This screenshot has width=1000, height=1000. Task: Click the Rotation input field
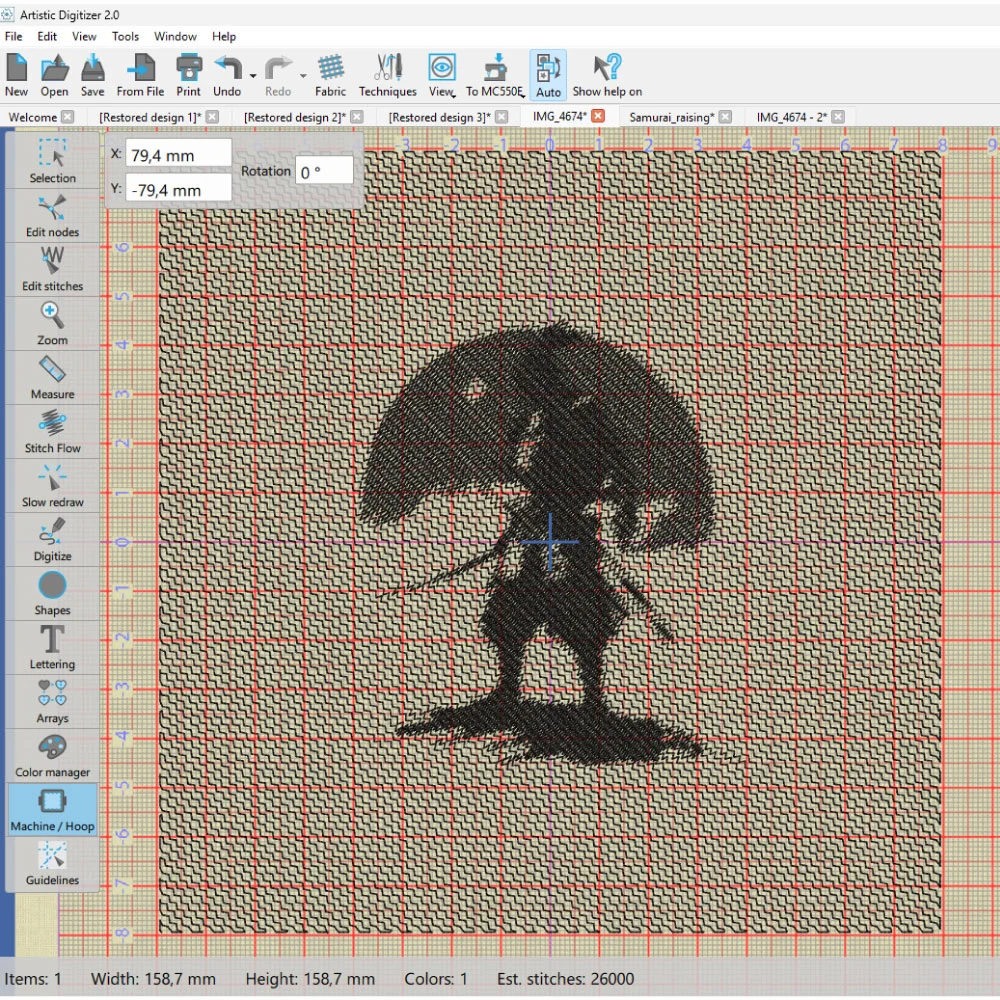(324, 171)
